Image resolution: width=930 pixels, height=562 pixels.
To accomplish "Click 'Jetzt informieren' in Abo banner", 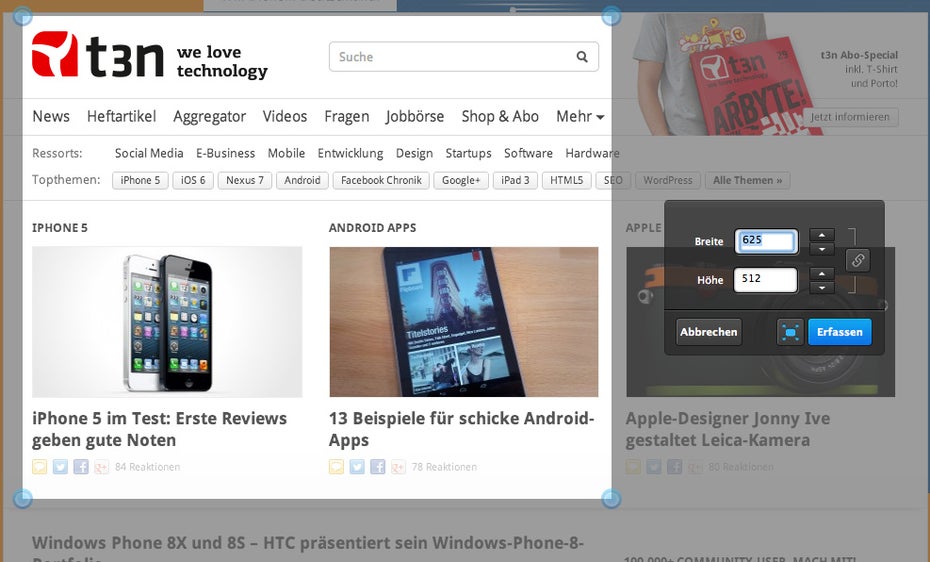I will coord(851,117).
